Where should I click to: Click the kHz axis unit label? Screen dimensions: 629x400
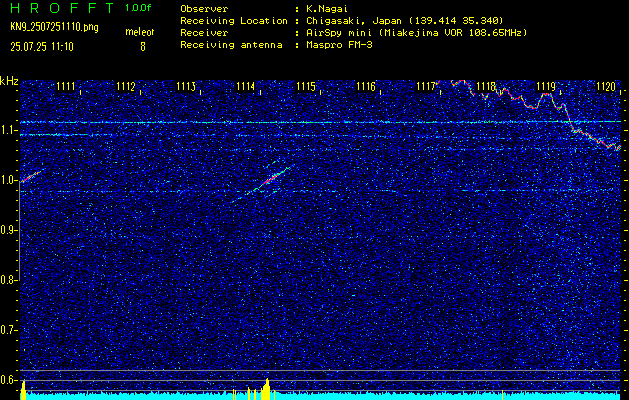(x=9, y=81)
